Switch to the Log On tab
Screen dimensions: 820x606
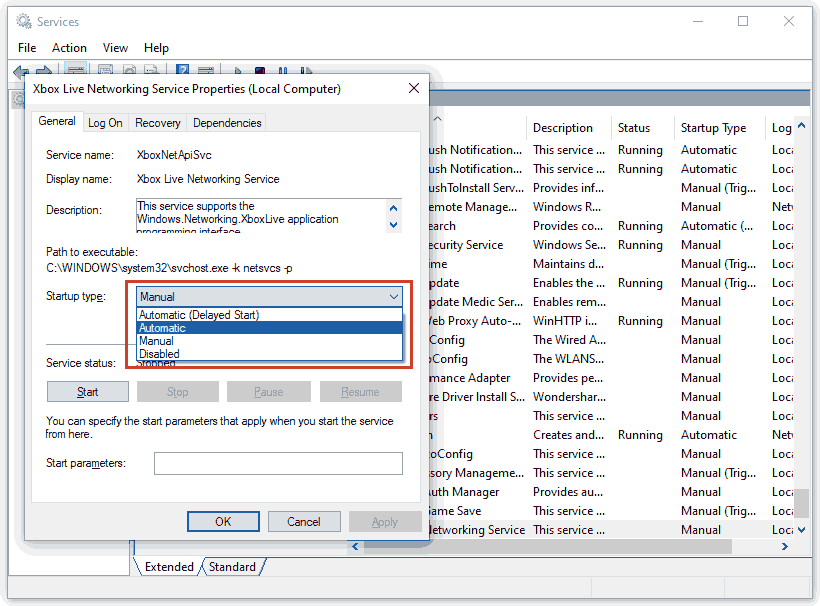click(105, 123)
